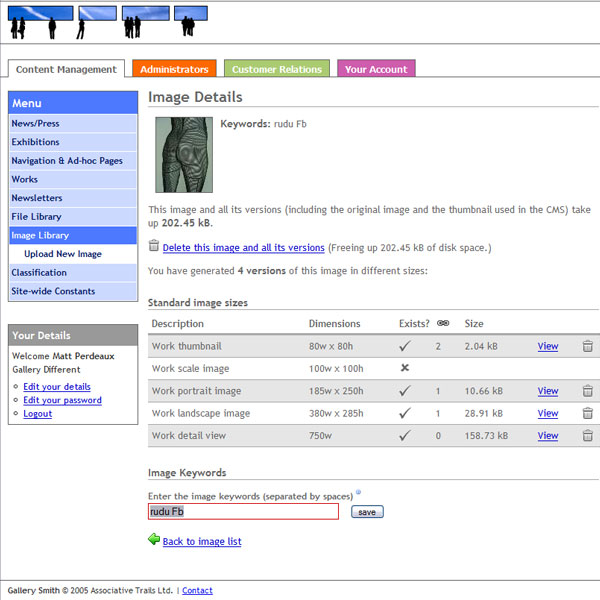Viewport: 600px width, 600px height.
Task: Click the gallery silhouettes logo banner
Action: coord(108,22)
